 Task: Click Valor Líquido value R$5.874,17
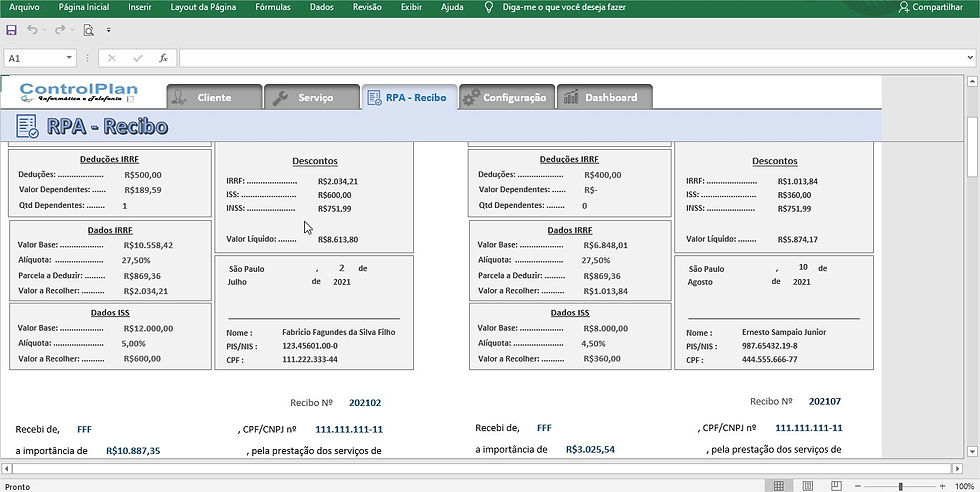coord(798,239)
